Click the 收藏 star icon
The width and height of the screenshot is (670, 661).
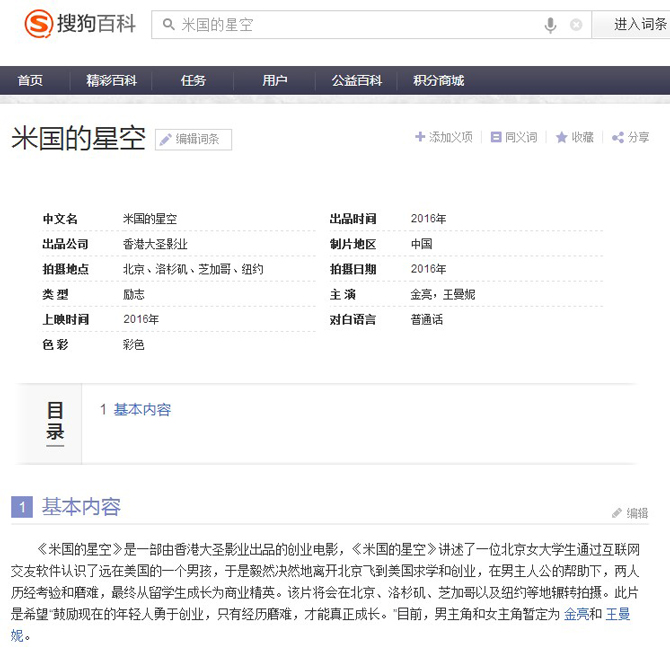click(562, 137)
